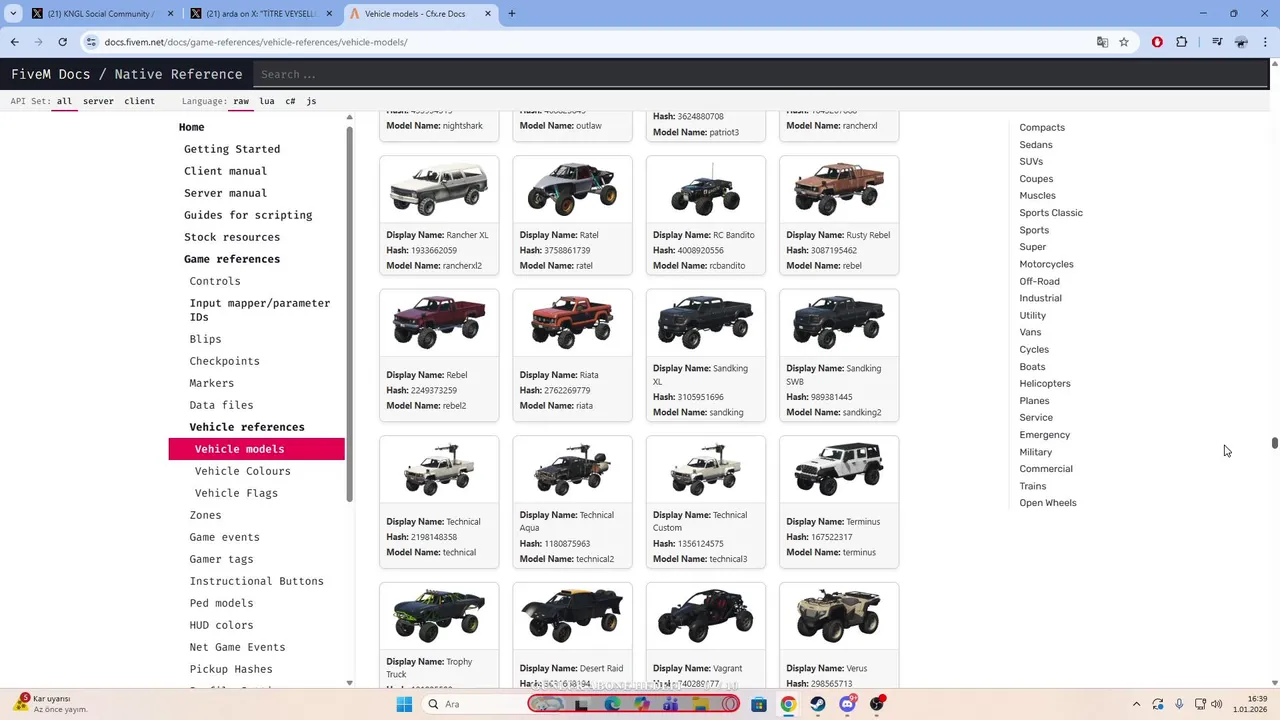Go to Helicopters category
1280x720 pixels.
pos(1045,384)
